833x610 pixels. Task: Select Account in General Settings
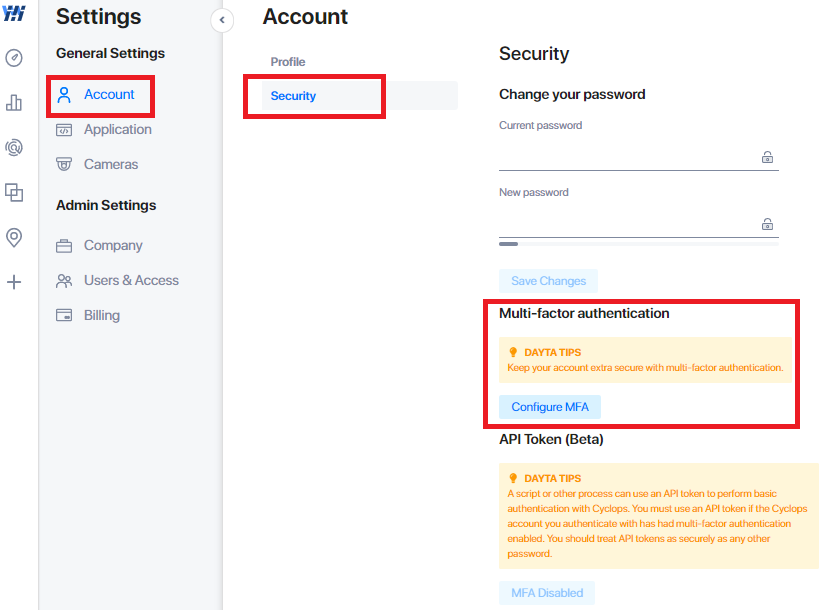tap(100, 95)
